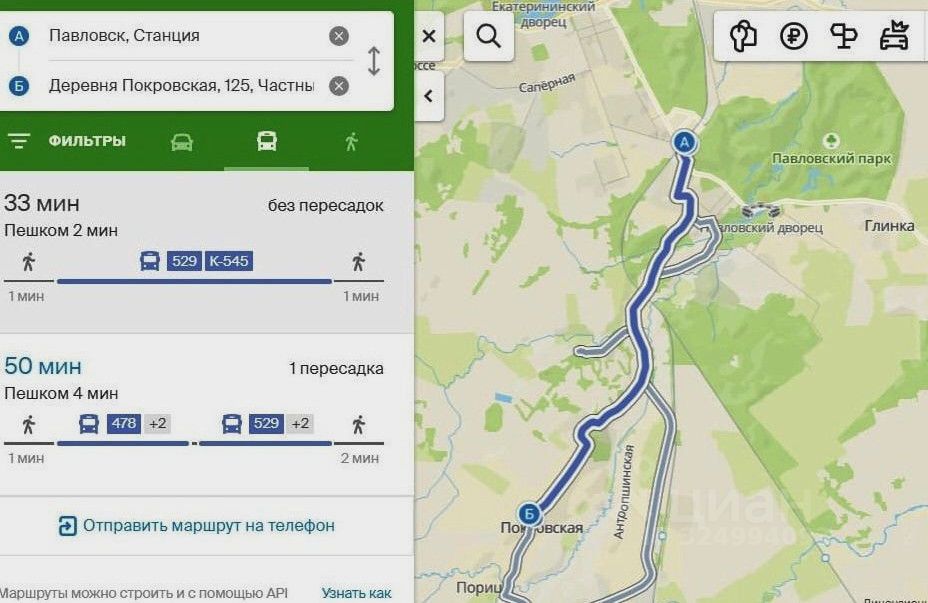Swap start and destination points
Screen dimensions: 928x603
coord(373,61)
